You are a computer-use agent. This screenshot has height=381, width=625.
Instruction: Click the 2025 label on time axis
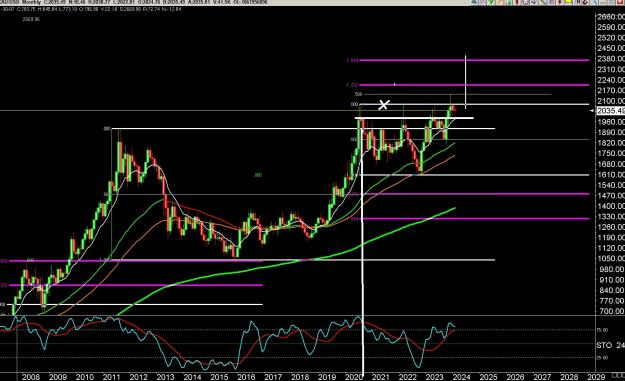488,377
